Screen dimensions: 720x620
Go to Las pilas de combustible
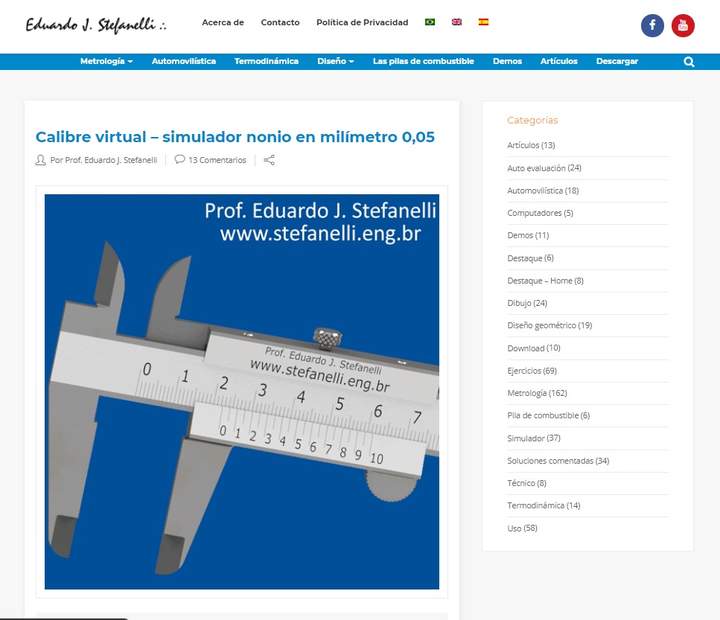click(x=423, y=61)
